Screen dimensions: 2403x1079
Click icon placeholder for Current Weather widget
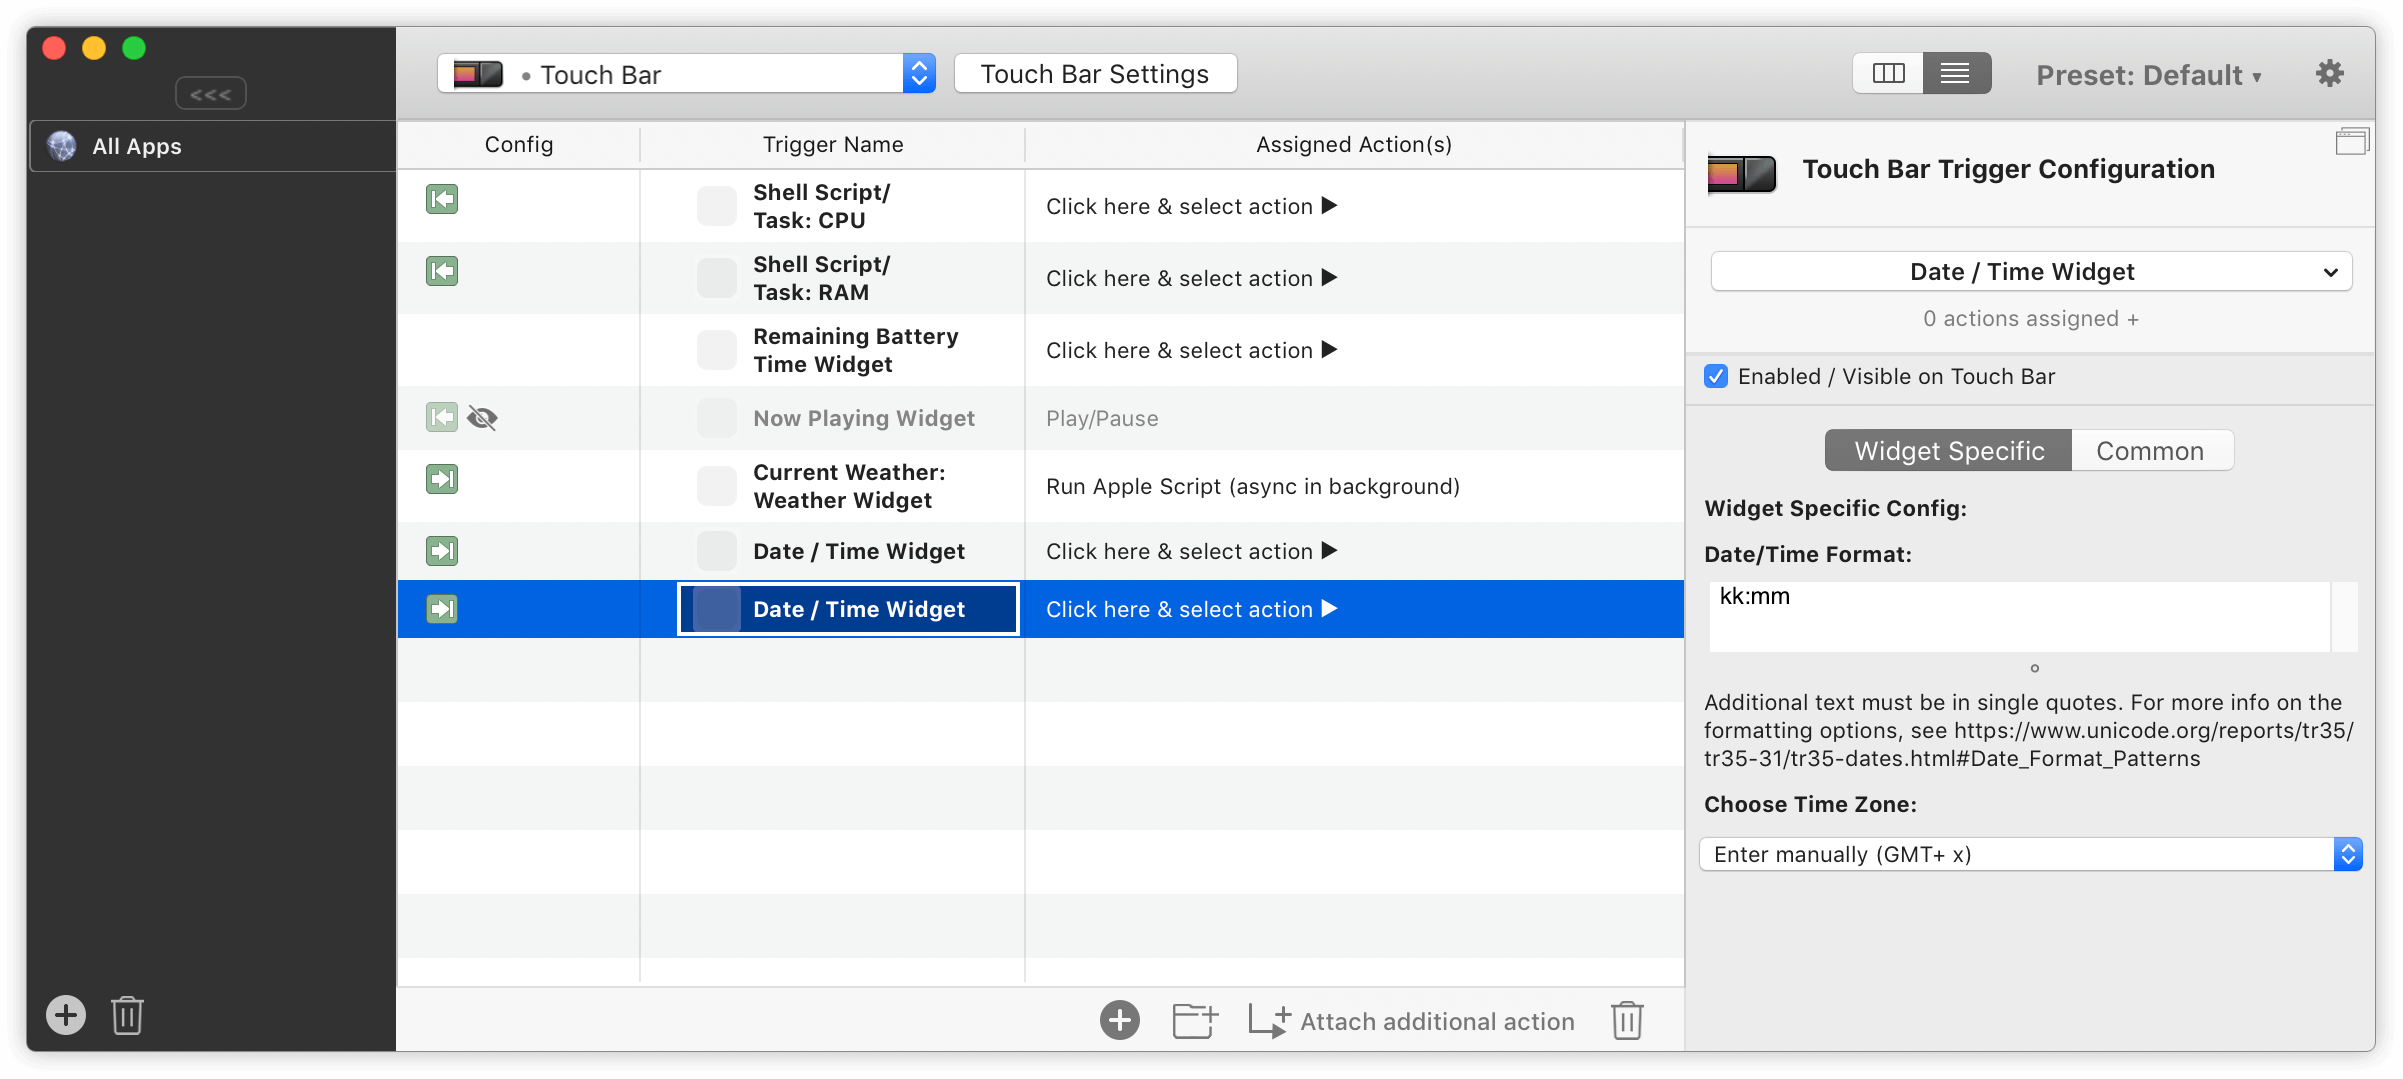[x=717, y=486]
